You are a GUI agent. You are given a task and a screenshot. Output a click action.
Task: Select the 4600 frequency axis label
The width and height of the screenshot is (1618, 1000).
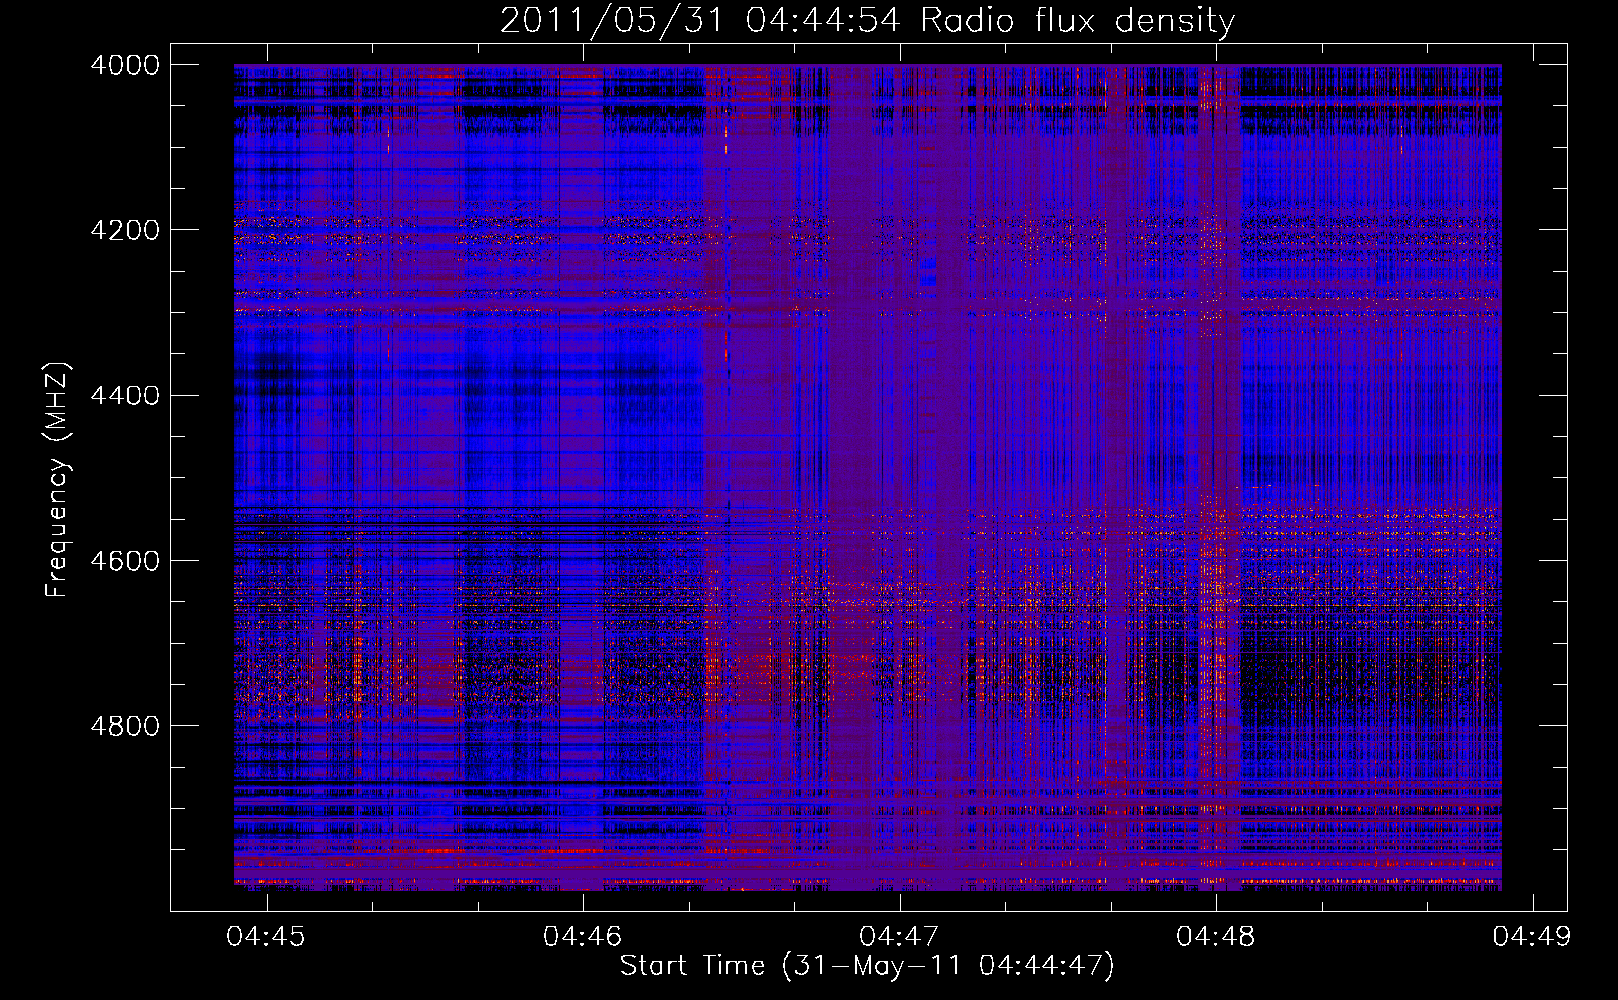click(125, 561)
